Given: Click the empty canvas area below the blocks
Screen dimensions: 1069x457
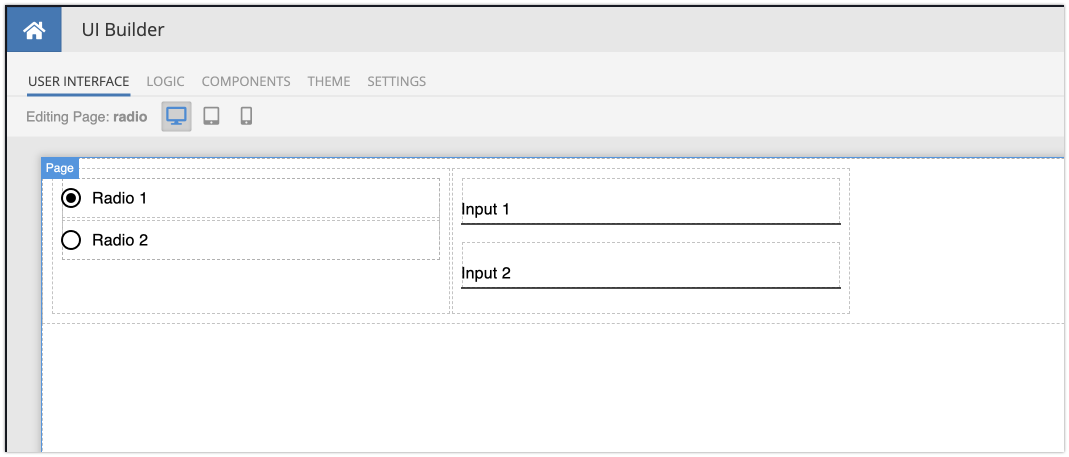Looking at the screenshot, I should pyautogui.click(x=550, y=390).
